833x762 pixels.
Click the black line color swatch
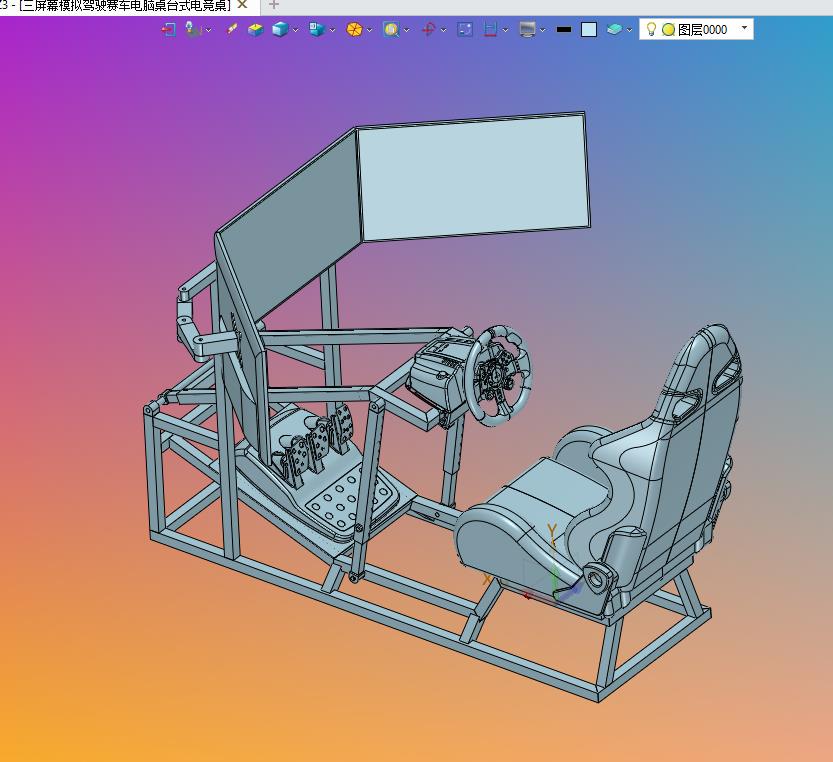coord(564,30)
